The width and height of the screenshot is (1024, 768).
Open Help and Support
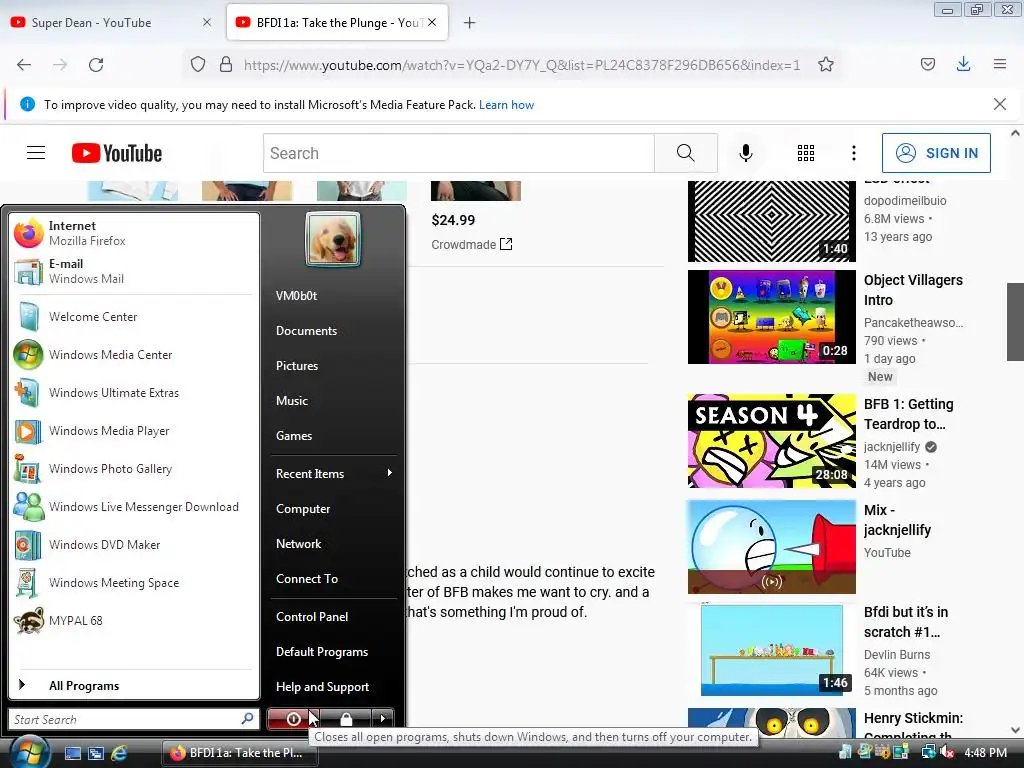[x=333, y=686]
